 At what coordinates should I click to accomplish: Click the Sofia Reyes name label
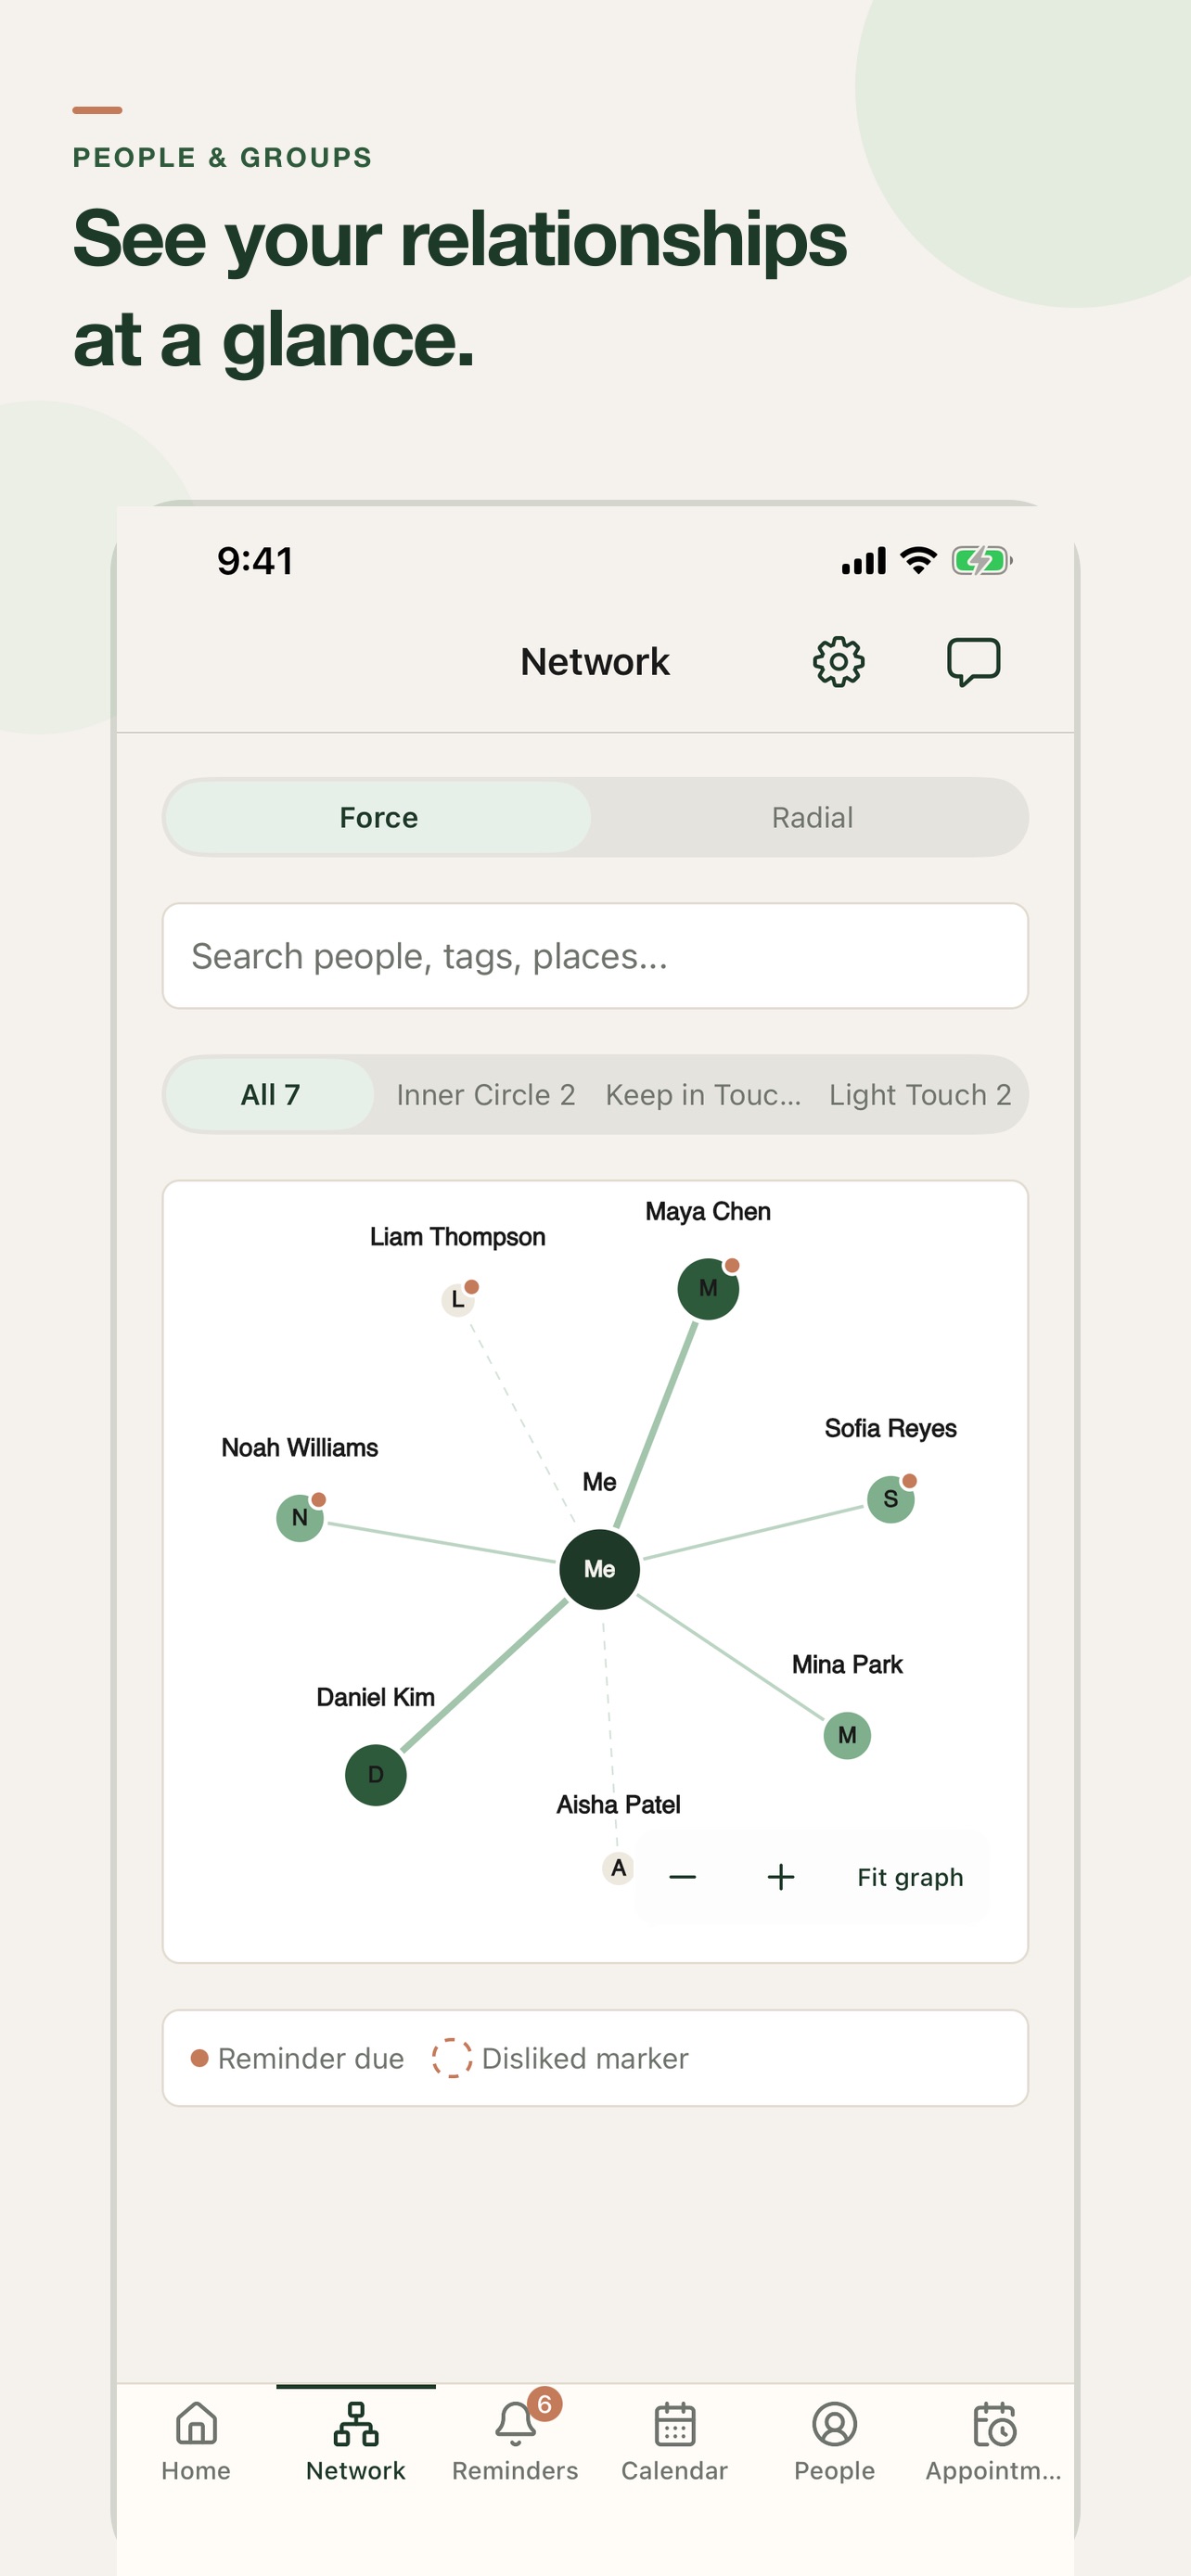click(x=890, y=1428)
